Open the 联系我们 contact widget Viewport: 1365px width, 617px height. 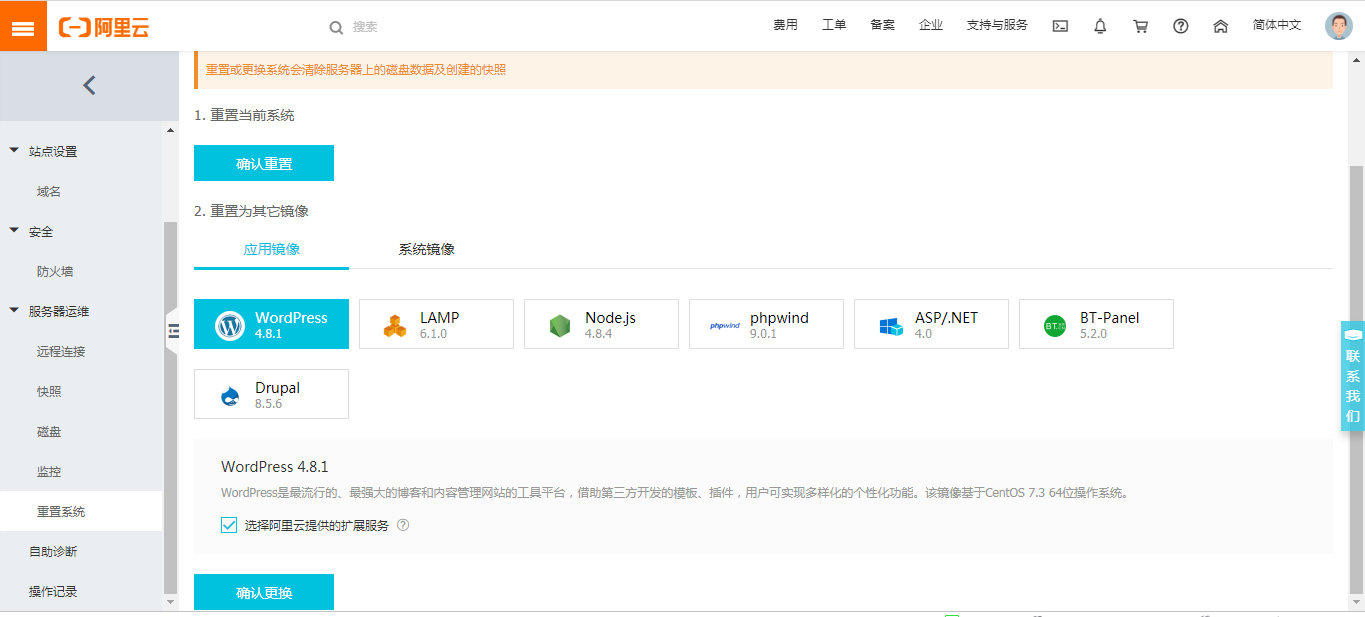pyautogui.click(x=1353, y=376)
